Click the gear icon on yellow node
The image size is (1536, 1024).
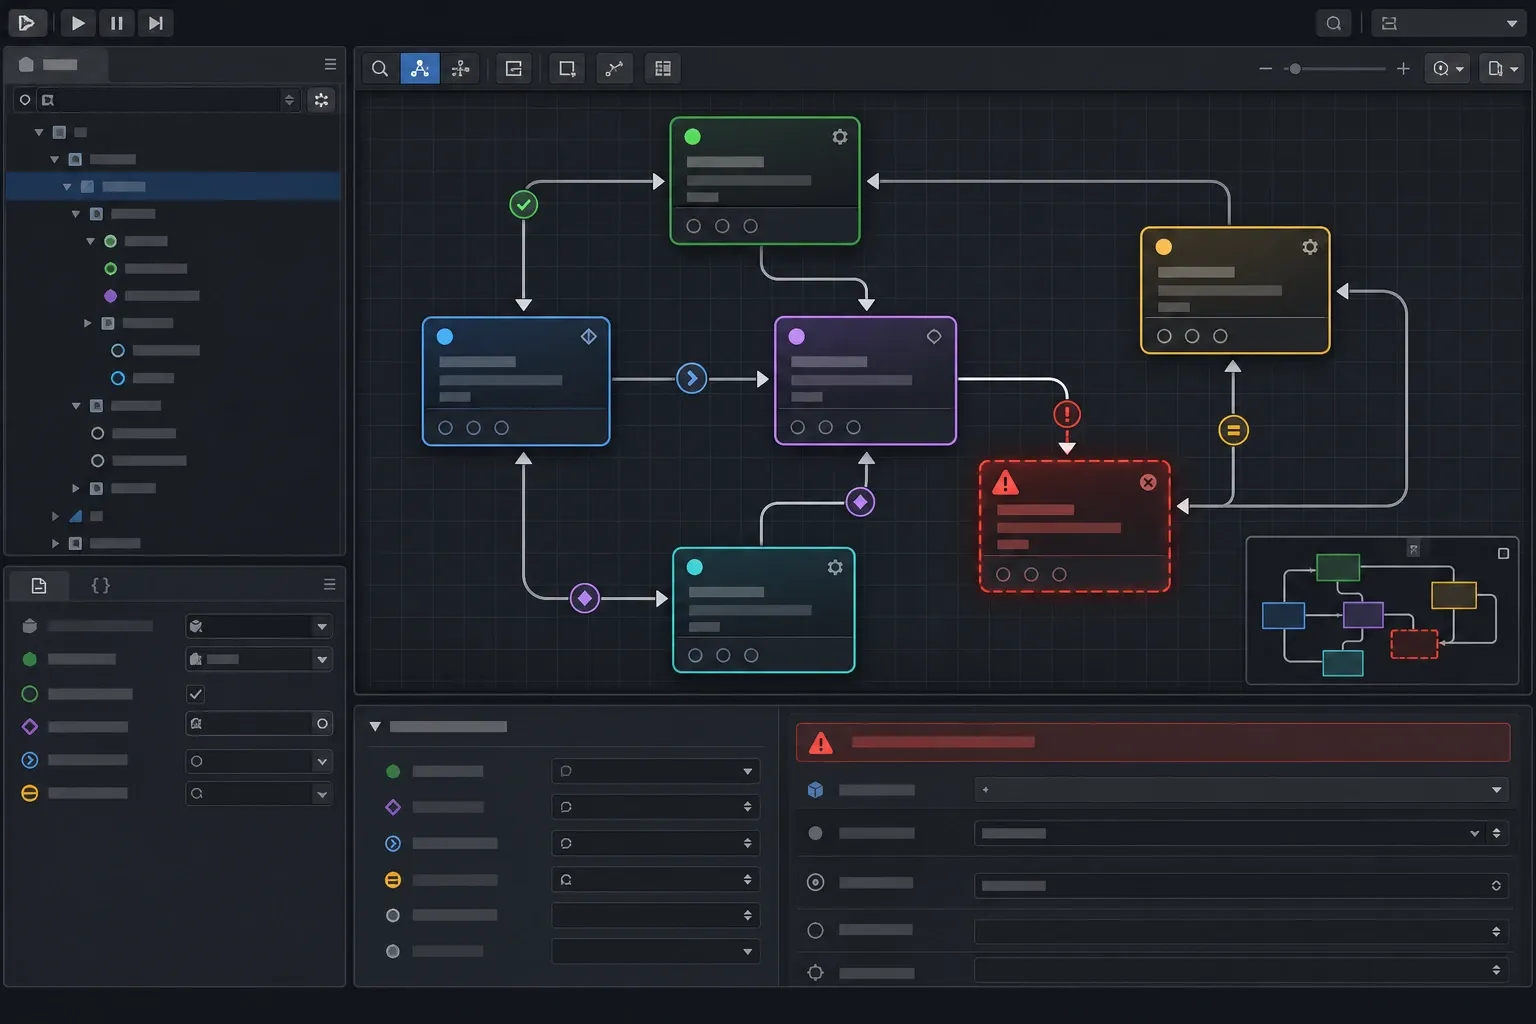tap(1310, 247)
